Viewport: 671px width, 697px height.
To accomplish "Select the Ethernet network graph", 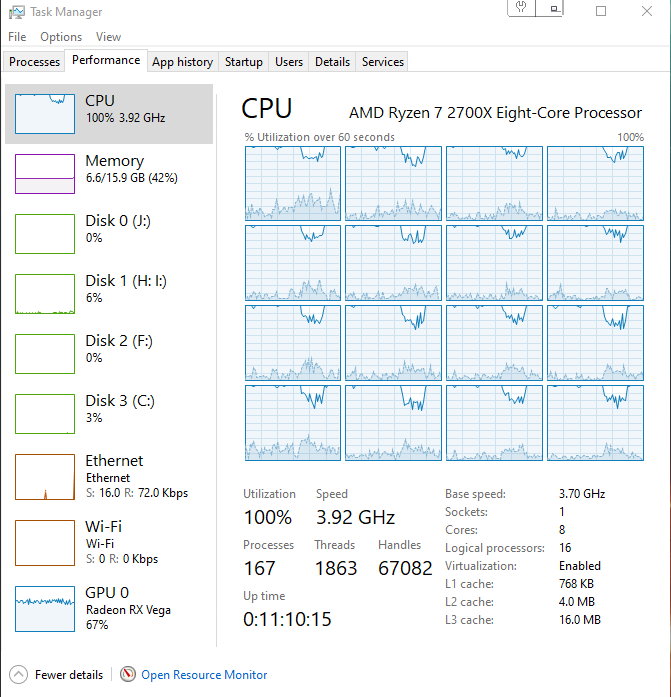I will (45, 477).
